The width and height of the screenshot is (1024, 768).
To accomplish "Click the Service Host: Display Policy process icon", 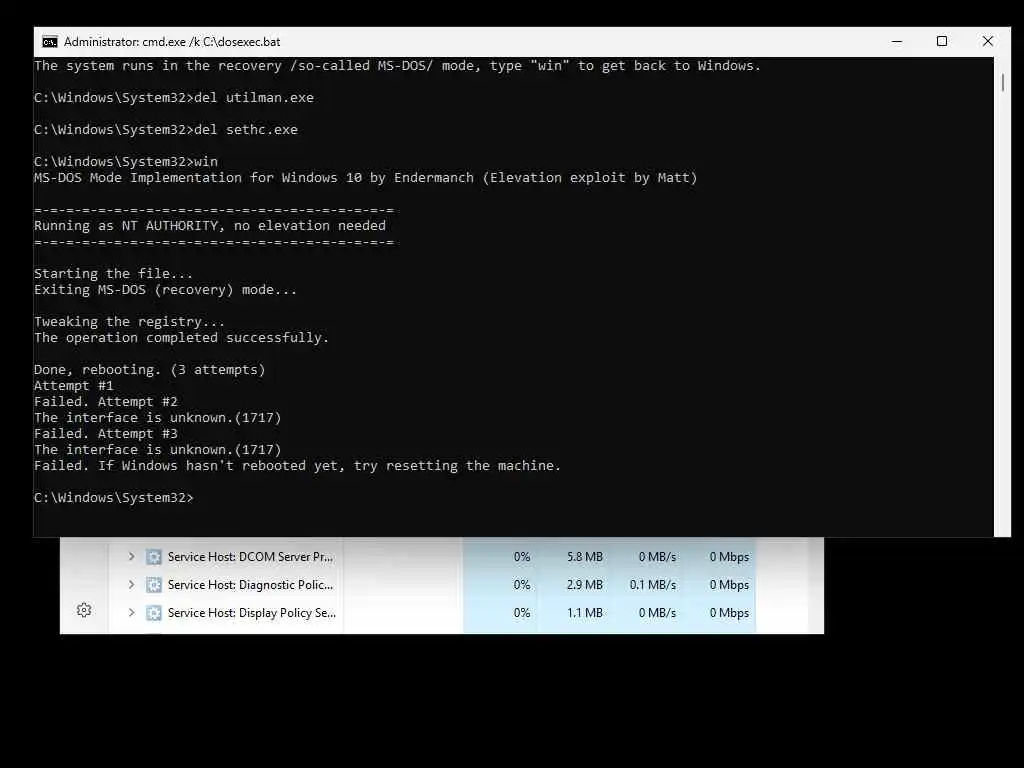I will (x=153, y=613).
